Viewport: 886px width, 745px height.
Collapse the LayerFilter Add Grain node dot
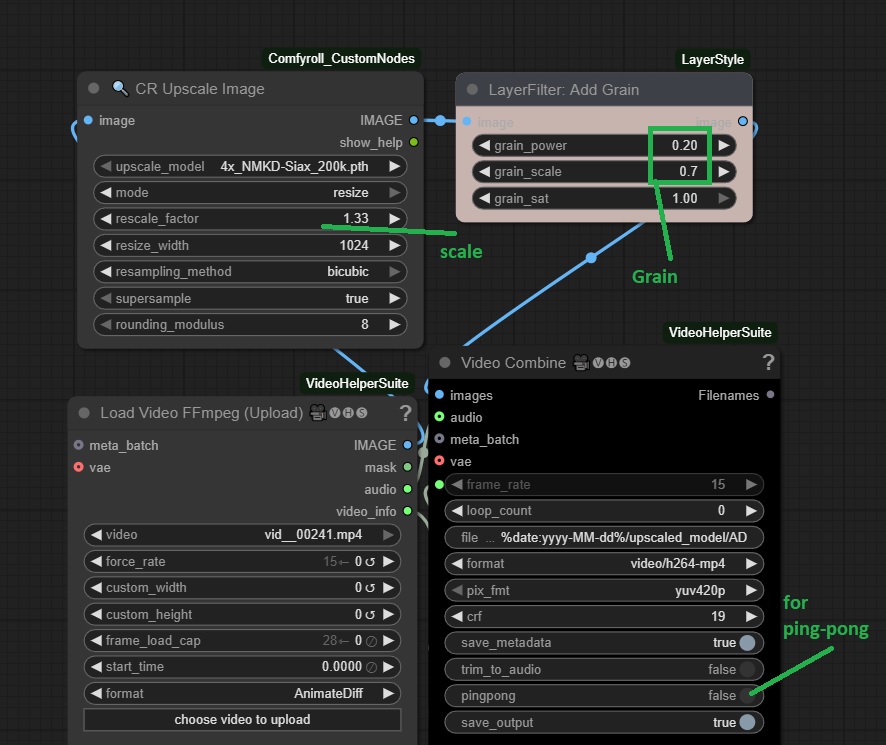pos(471,89)
